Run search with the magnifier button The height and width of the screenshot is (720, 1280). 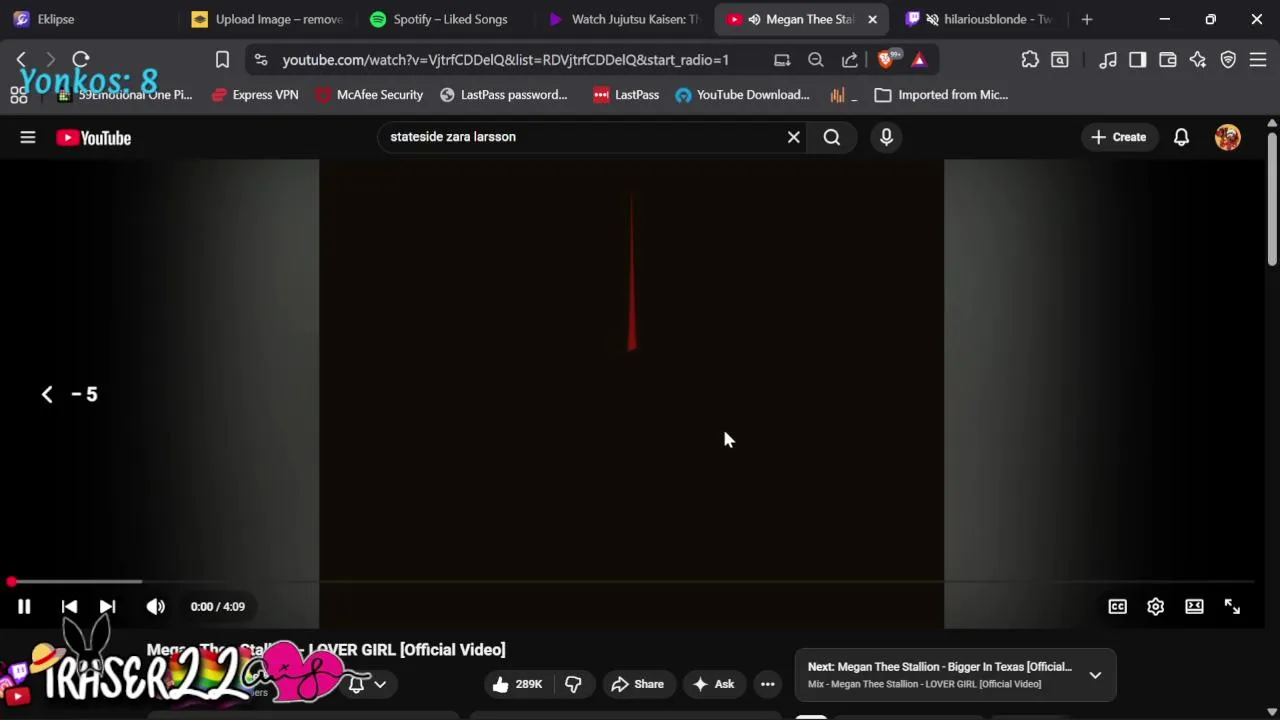tap(832, 137)
